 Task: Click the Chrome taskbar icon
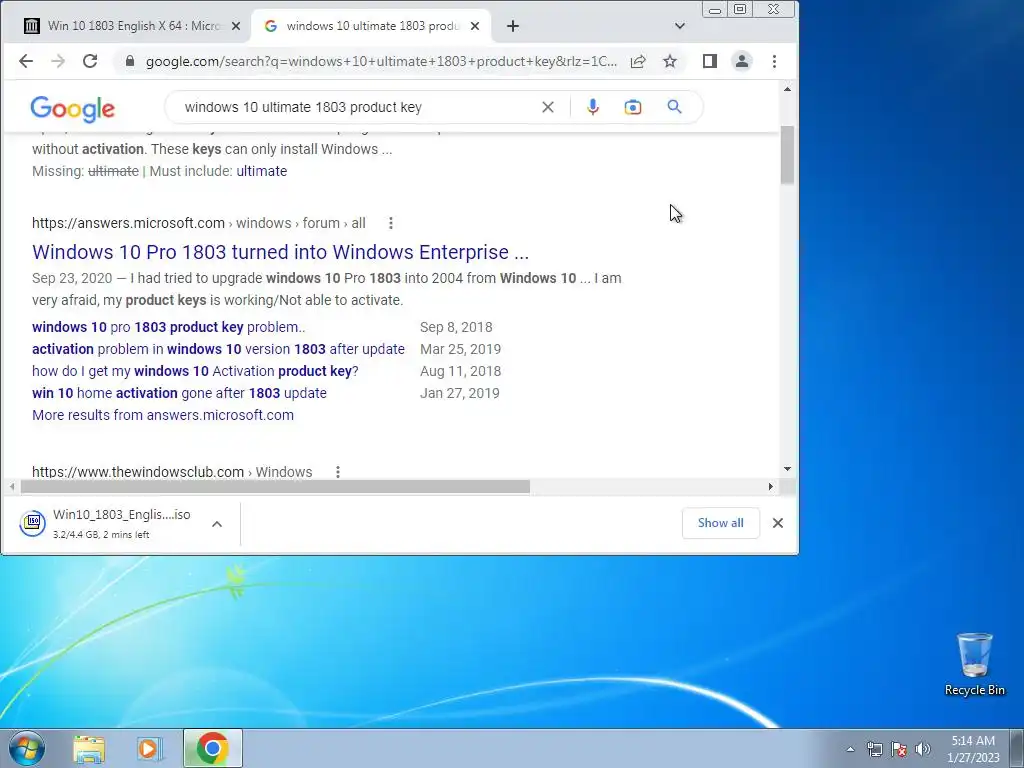click(212, 748)
